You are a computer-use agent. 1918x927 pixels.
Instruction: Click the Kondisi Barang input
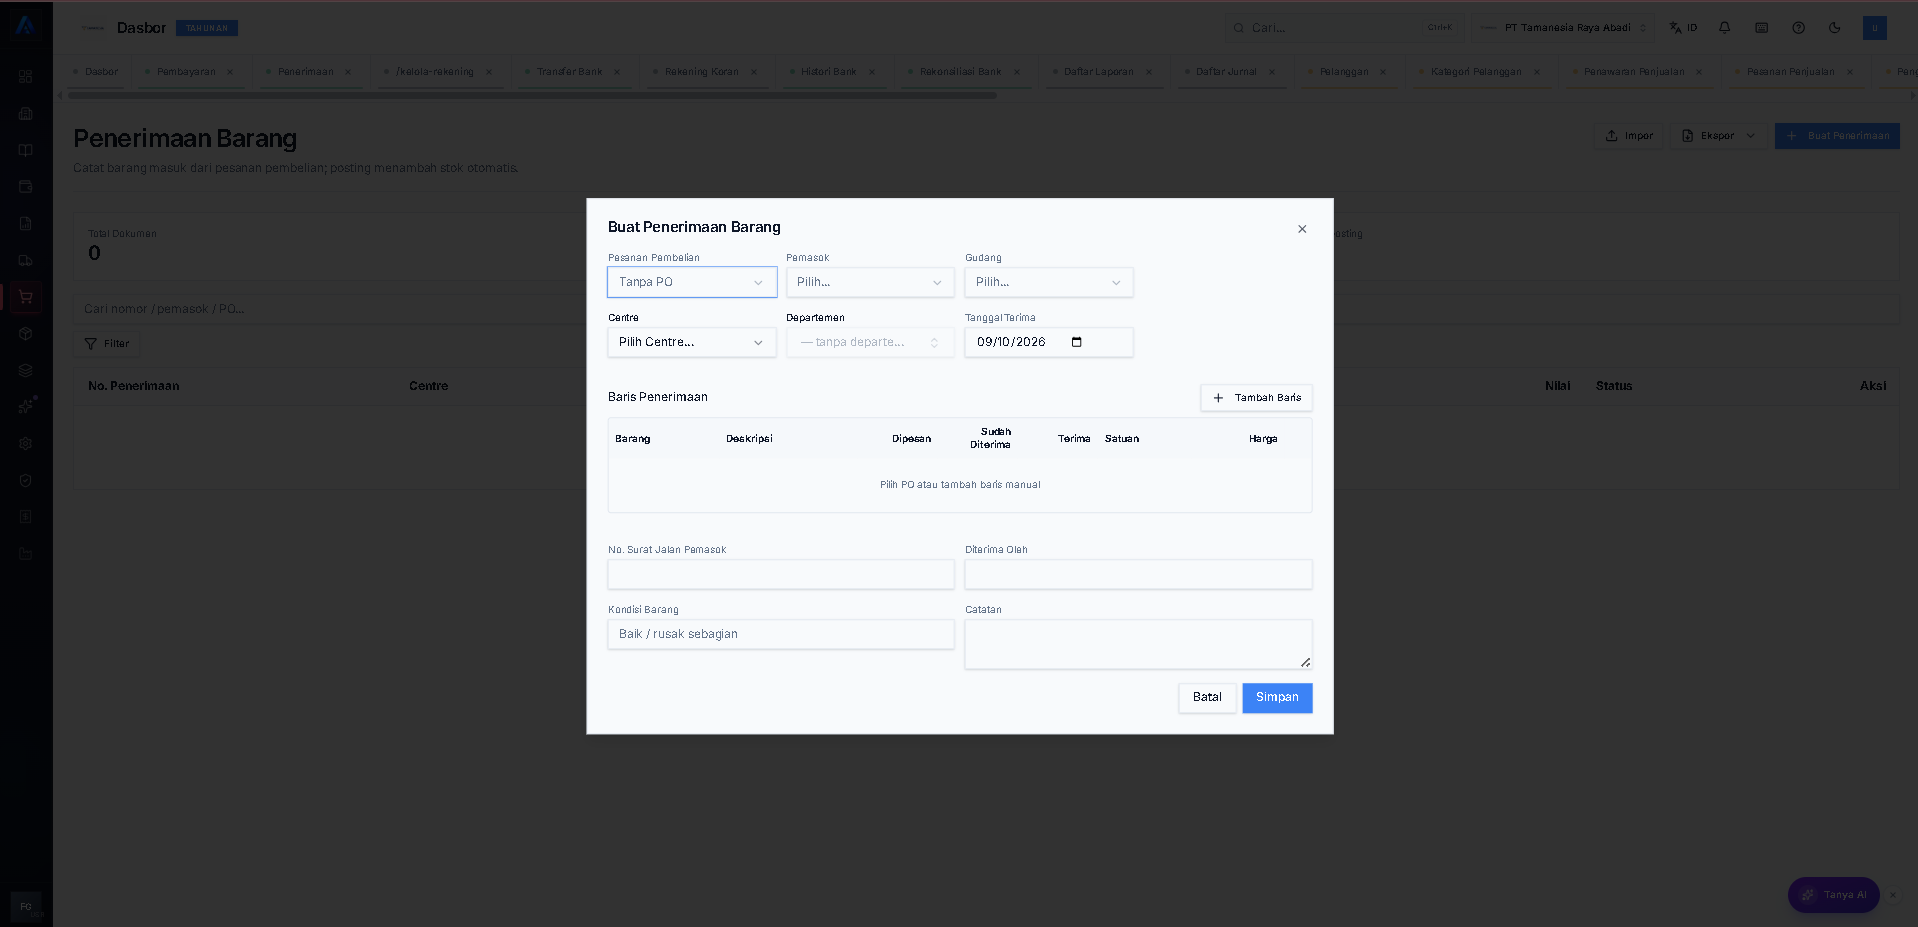[781, 634]
